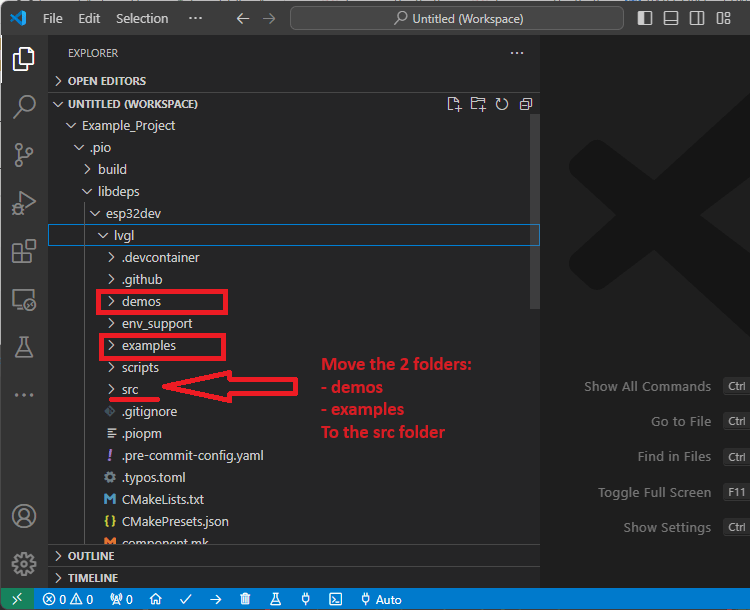Click the VS Code logo icon
This screenshot has width=750, height=610.
[x=18, y=18]
